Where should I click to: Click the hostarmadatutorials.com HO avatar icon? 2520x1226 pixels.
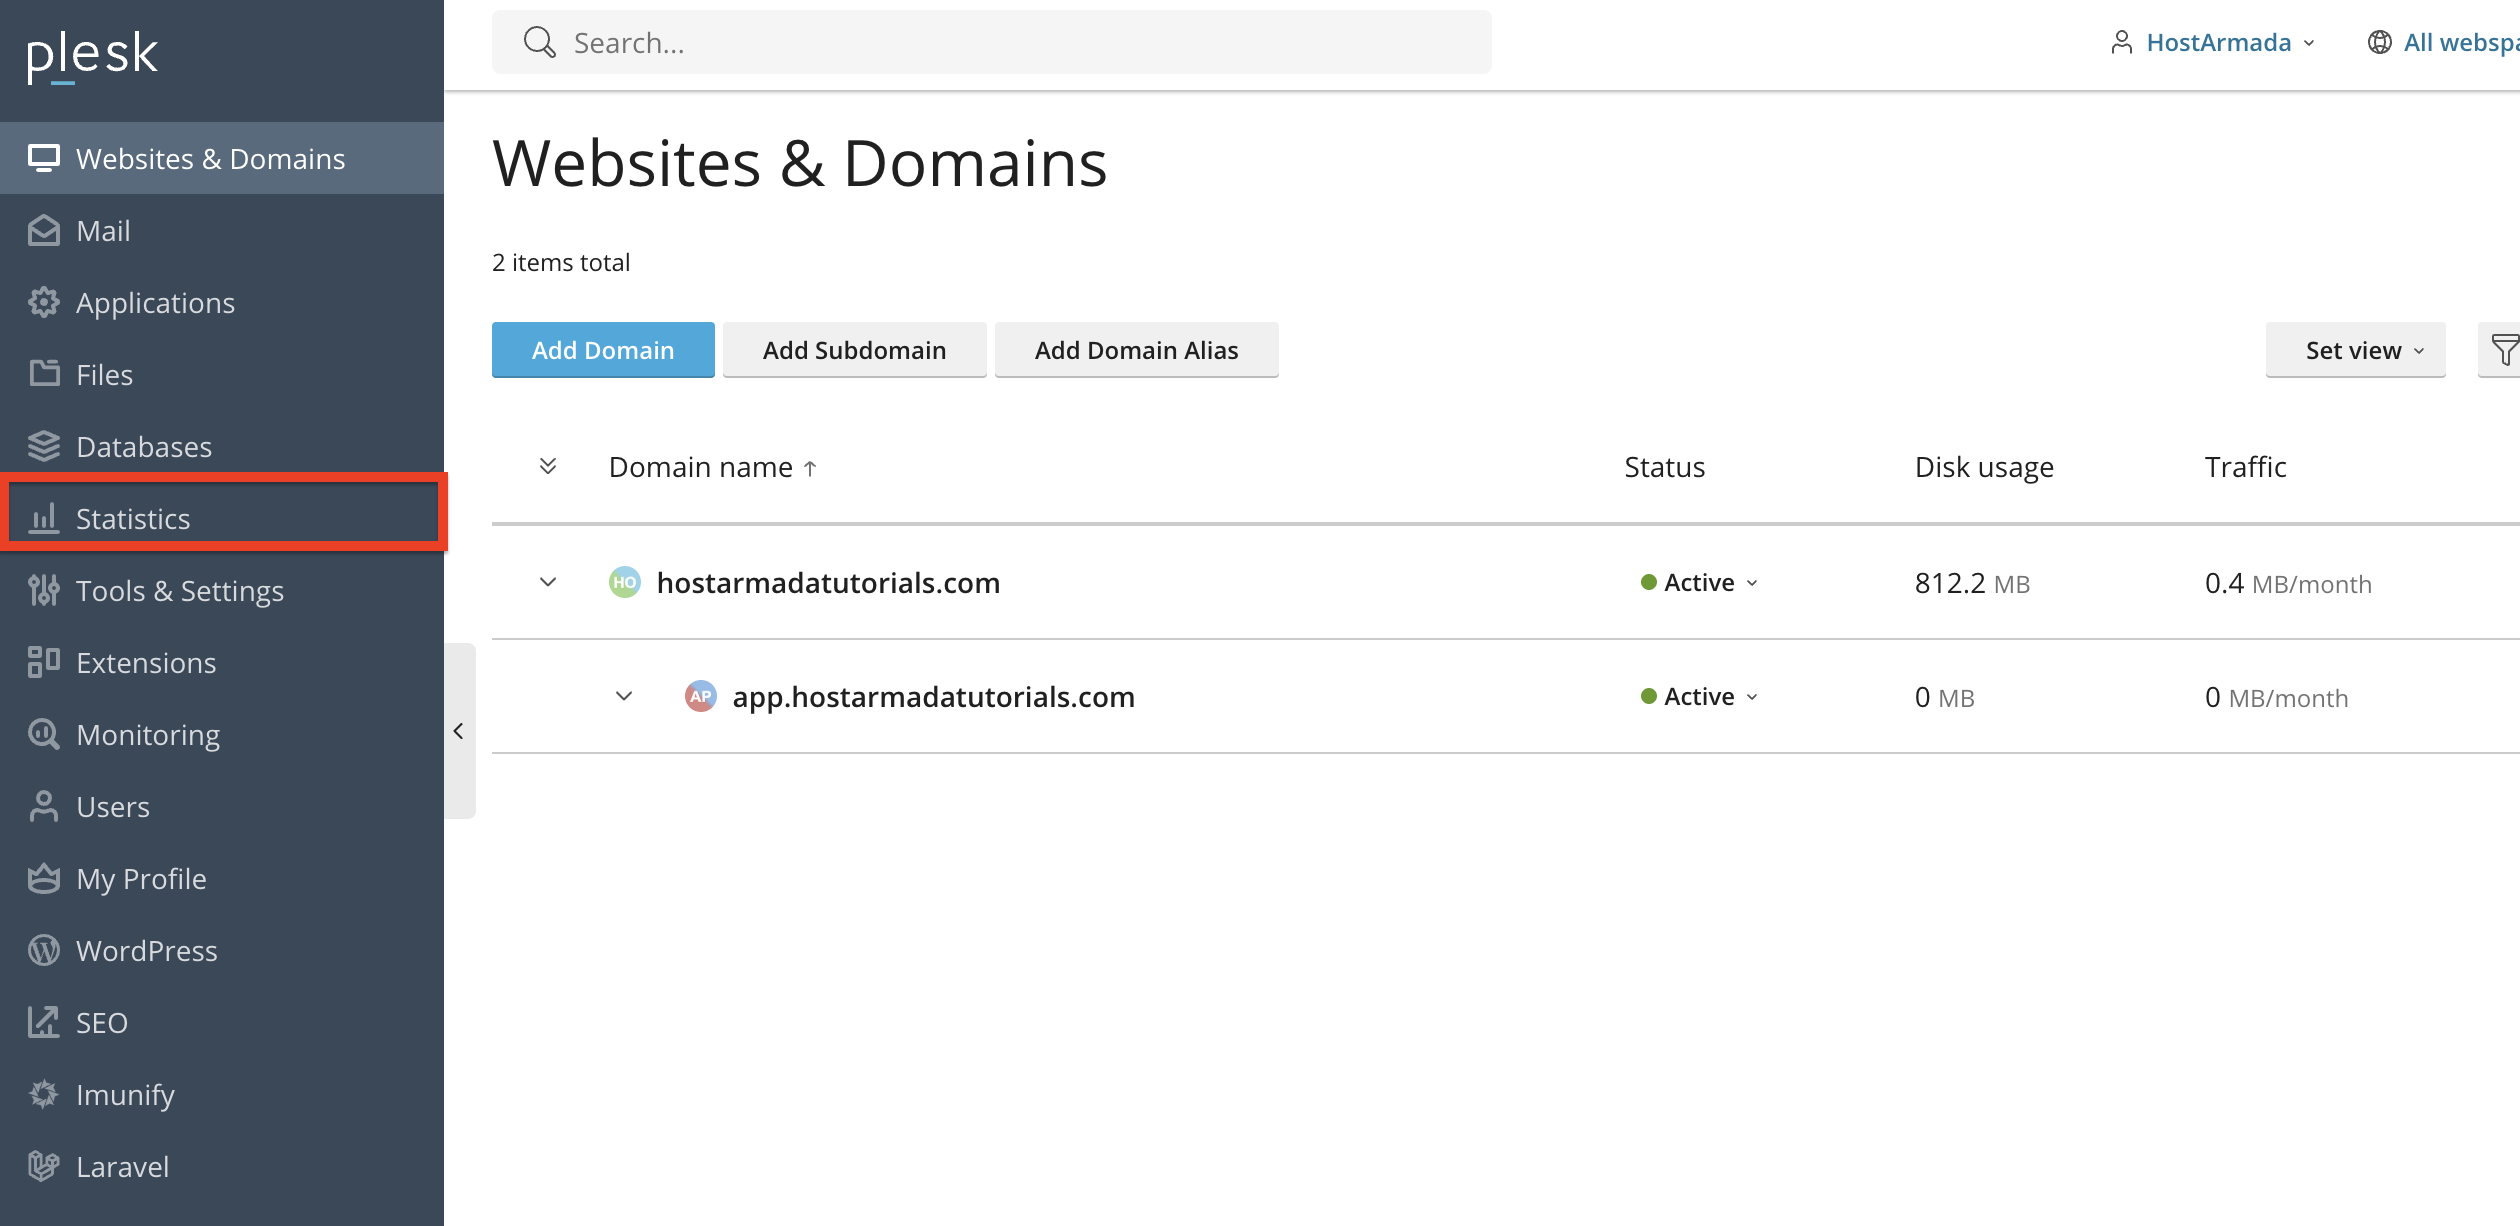624,582
